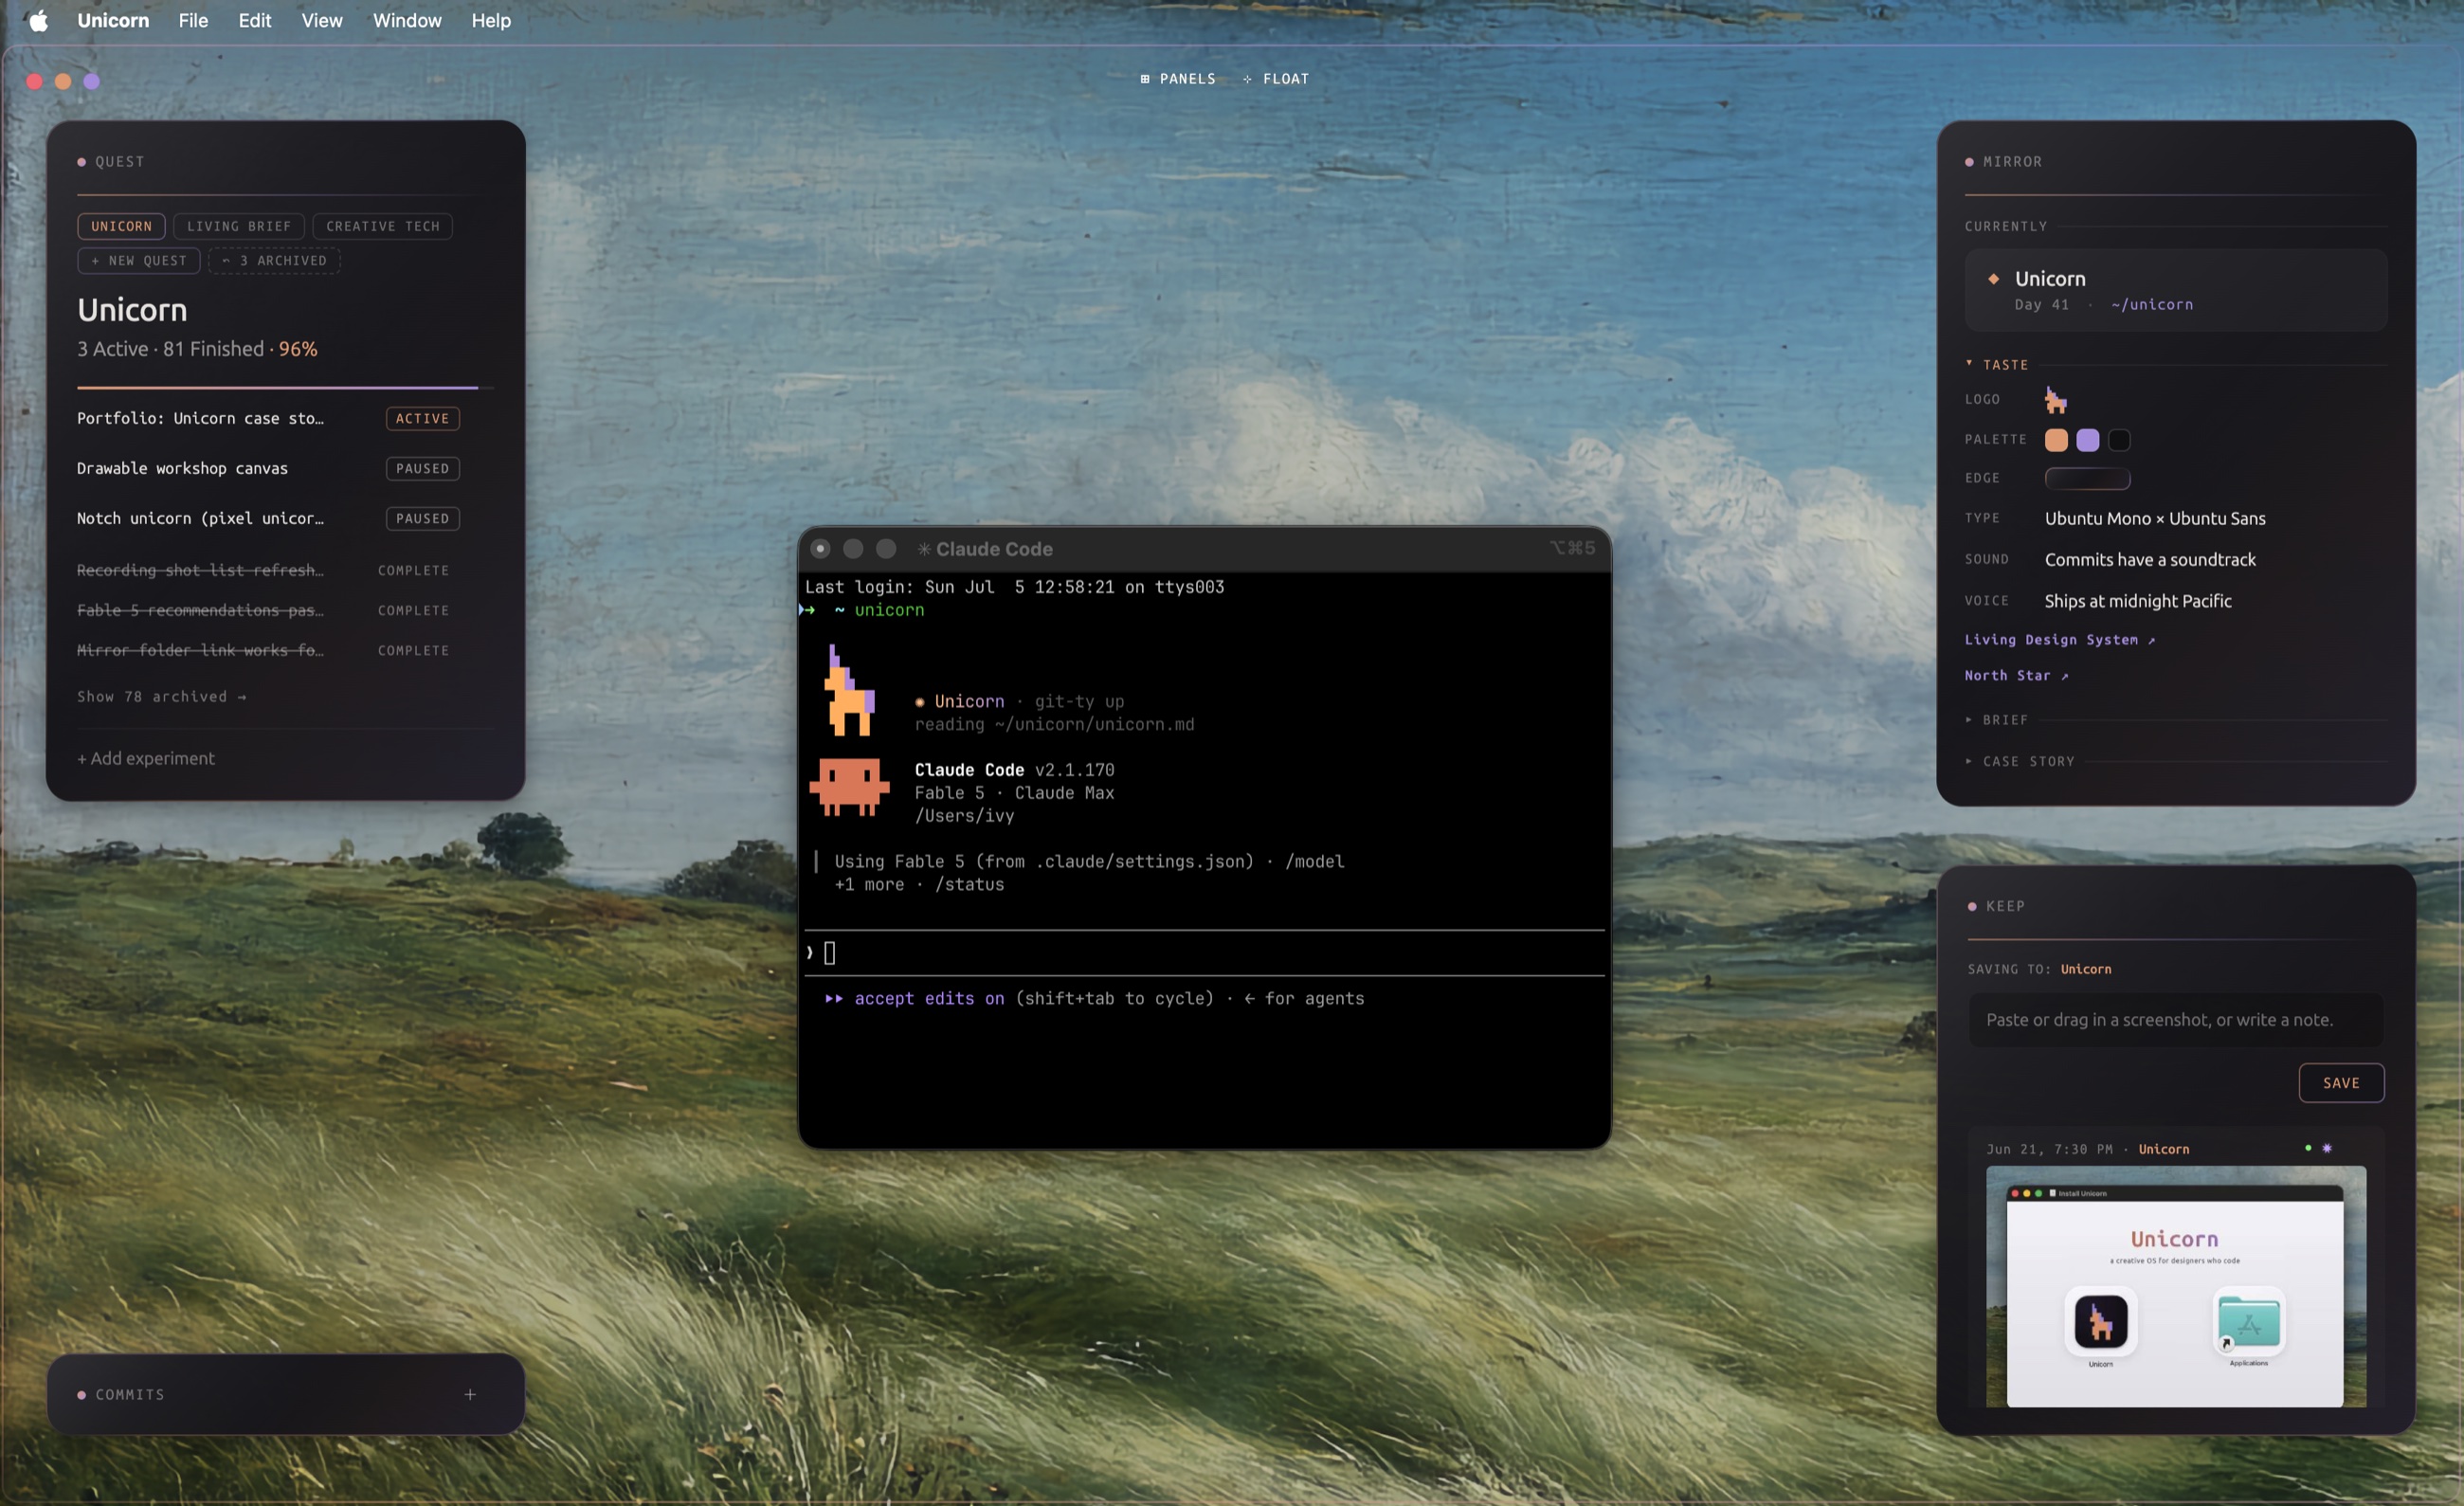Select the UNICORN quest tab
This screenshot has width=2464, height=1506.
[x=121, y=226]
